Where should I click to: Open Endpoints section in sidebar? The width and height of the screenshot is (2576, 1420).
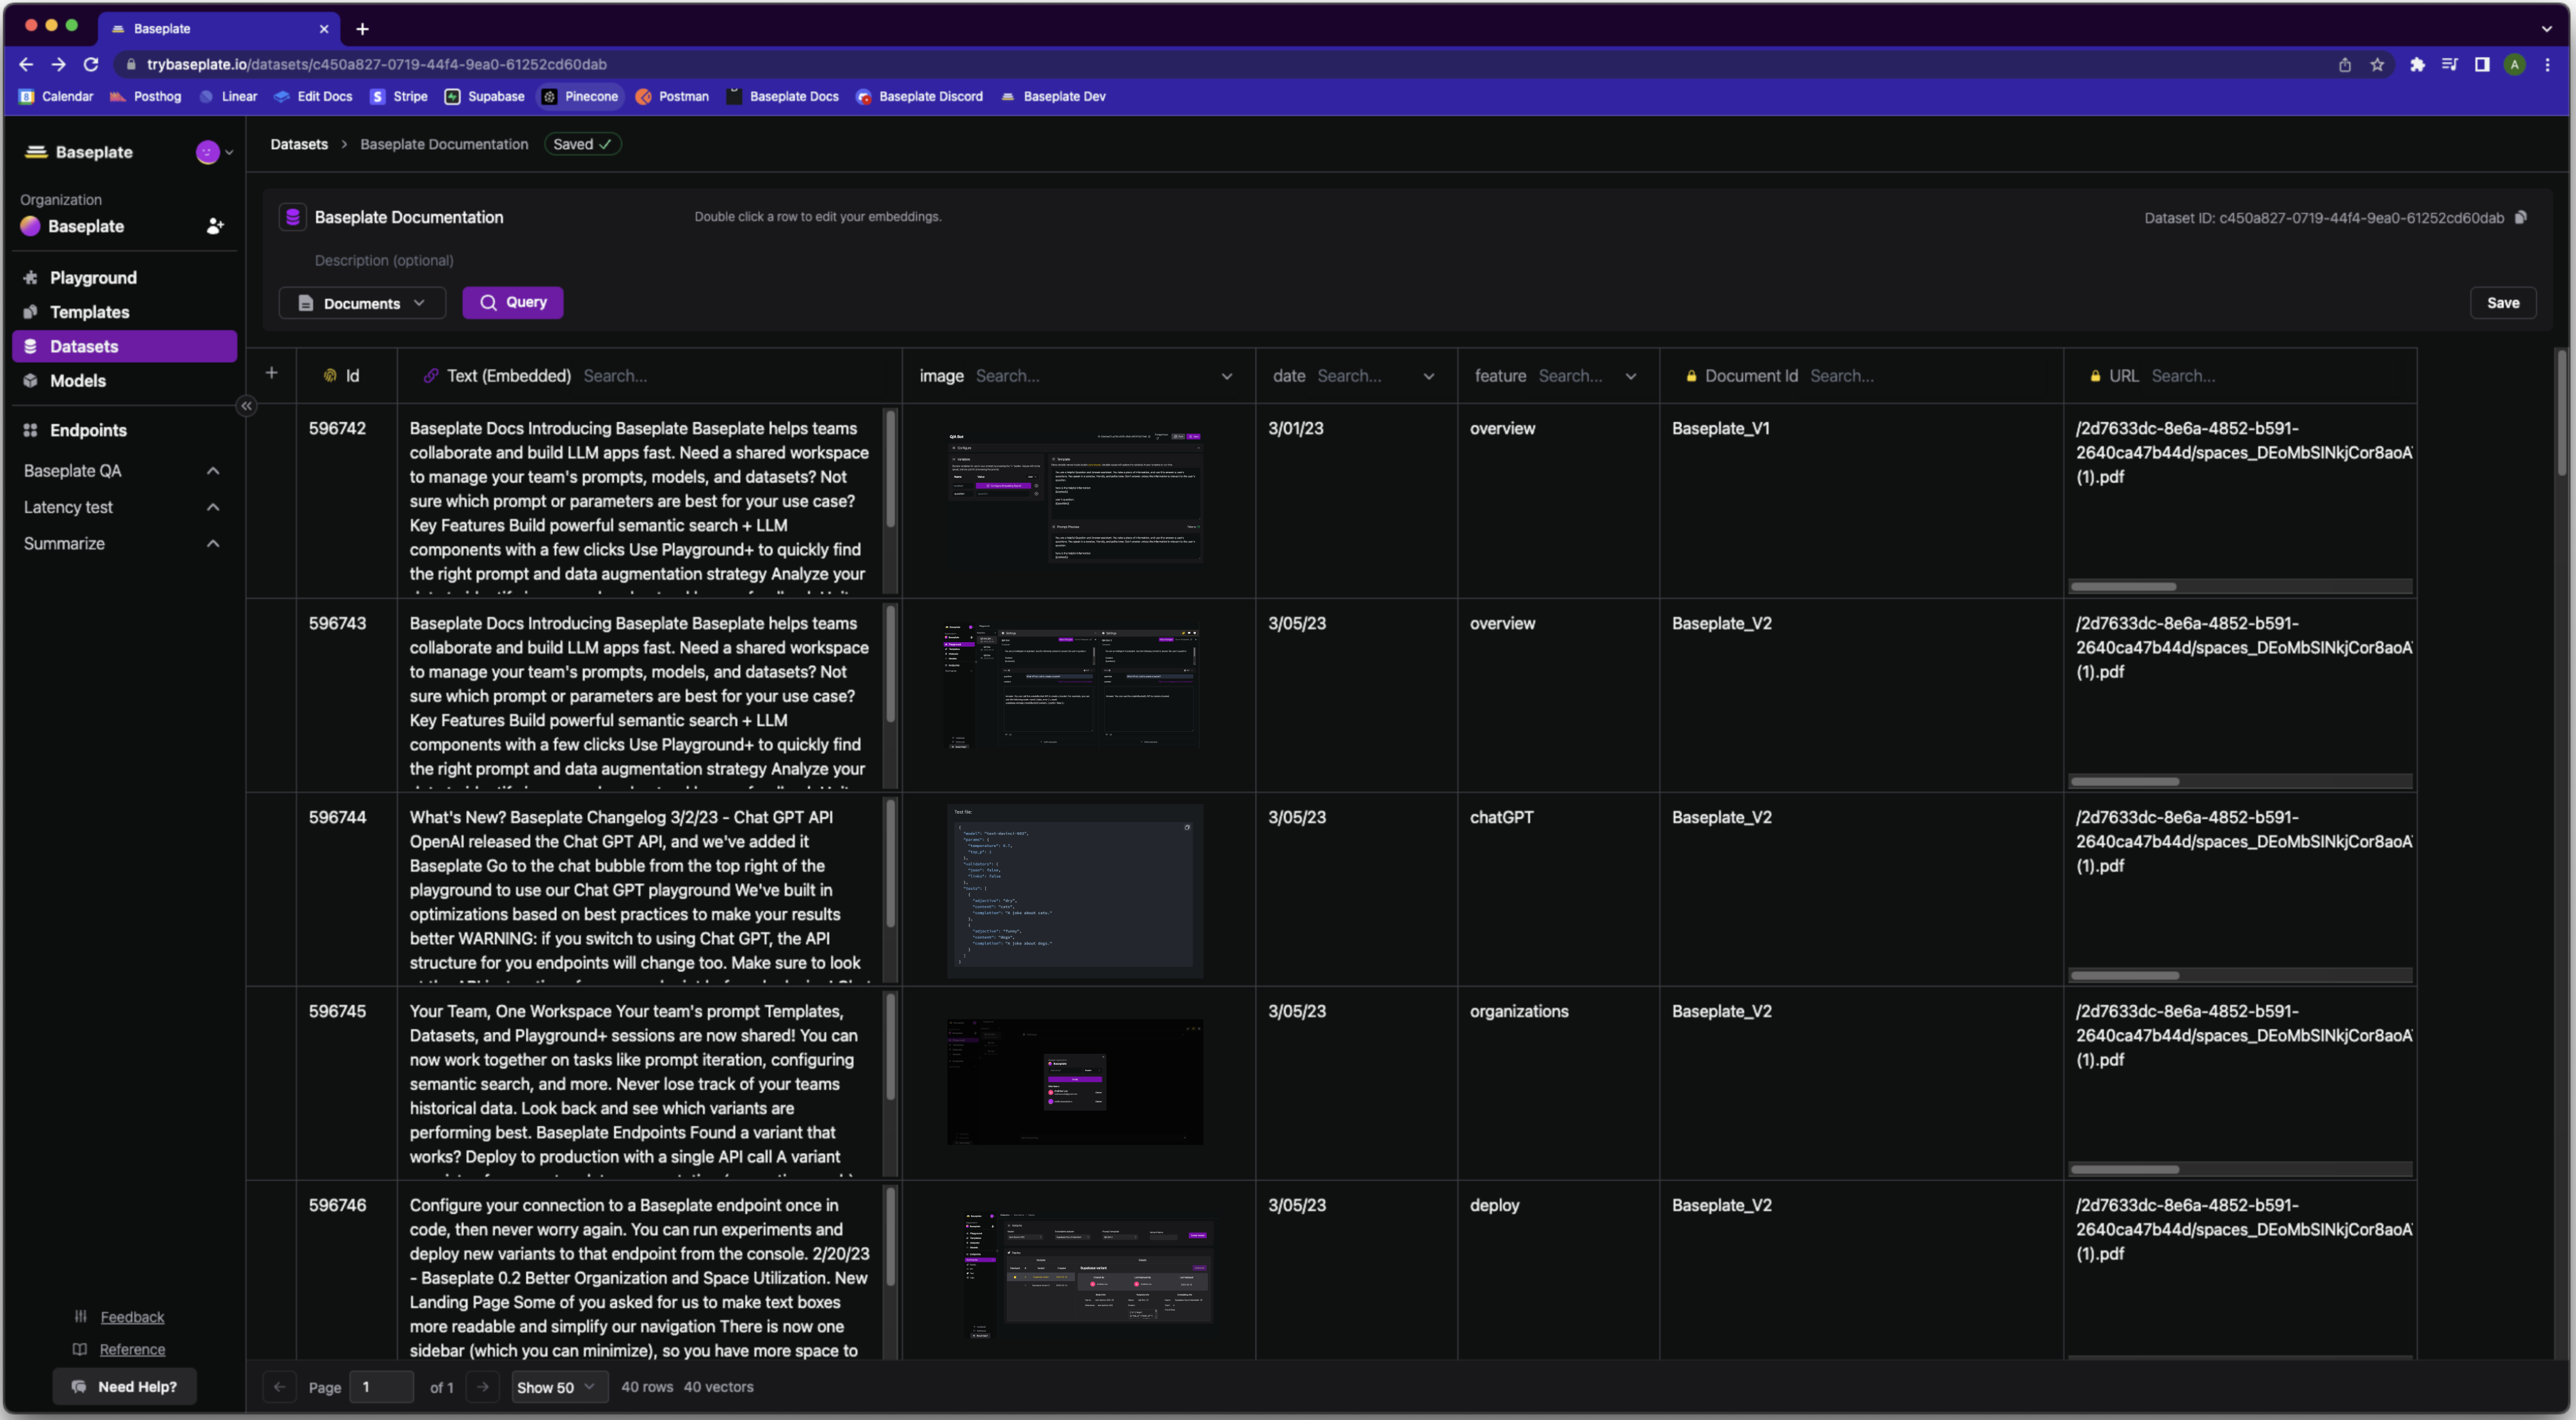pyautogui.click(x=88, y=430)
